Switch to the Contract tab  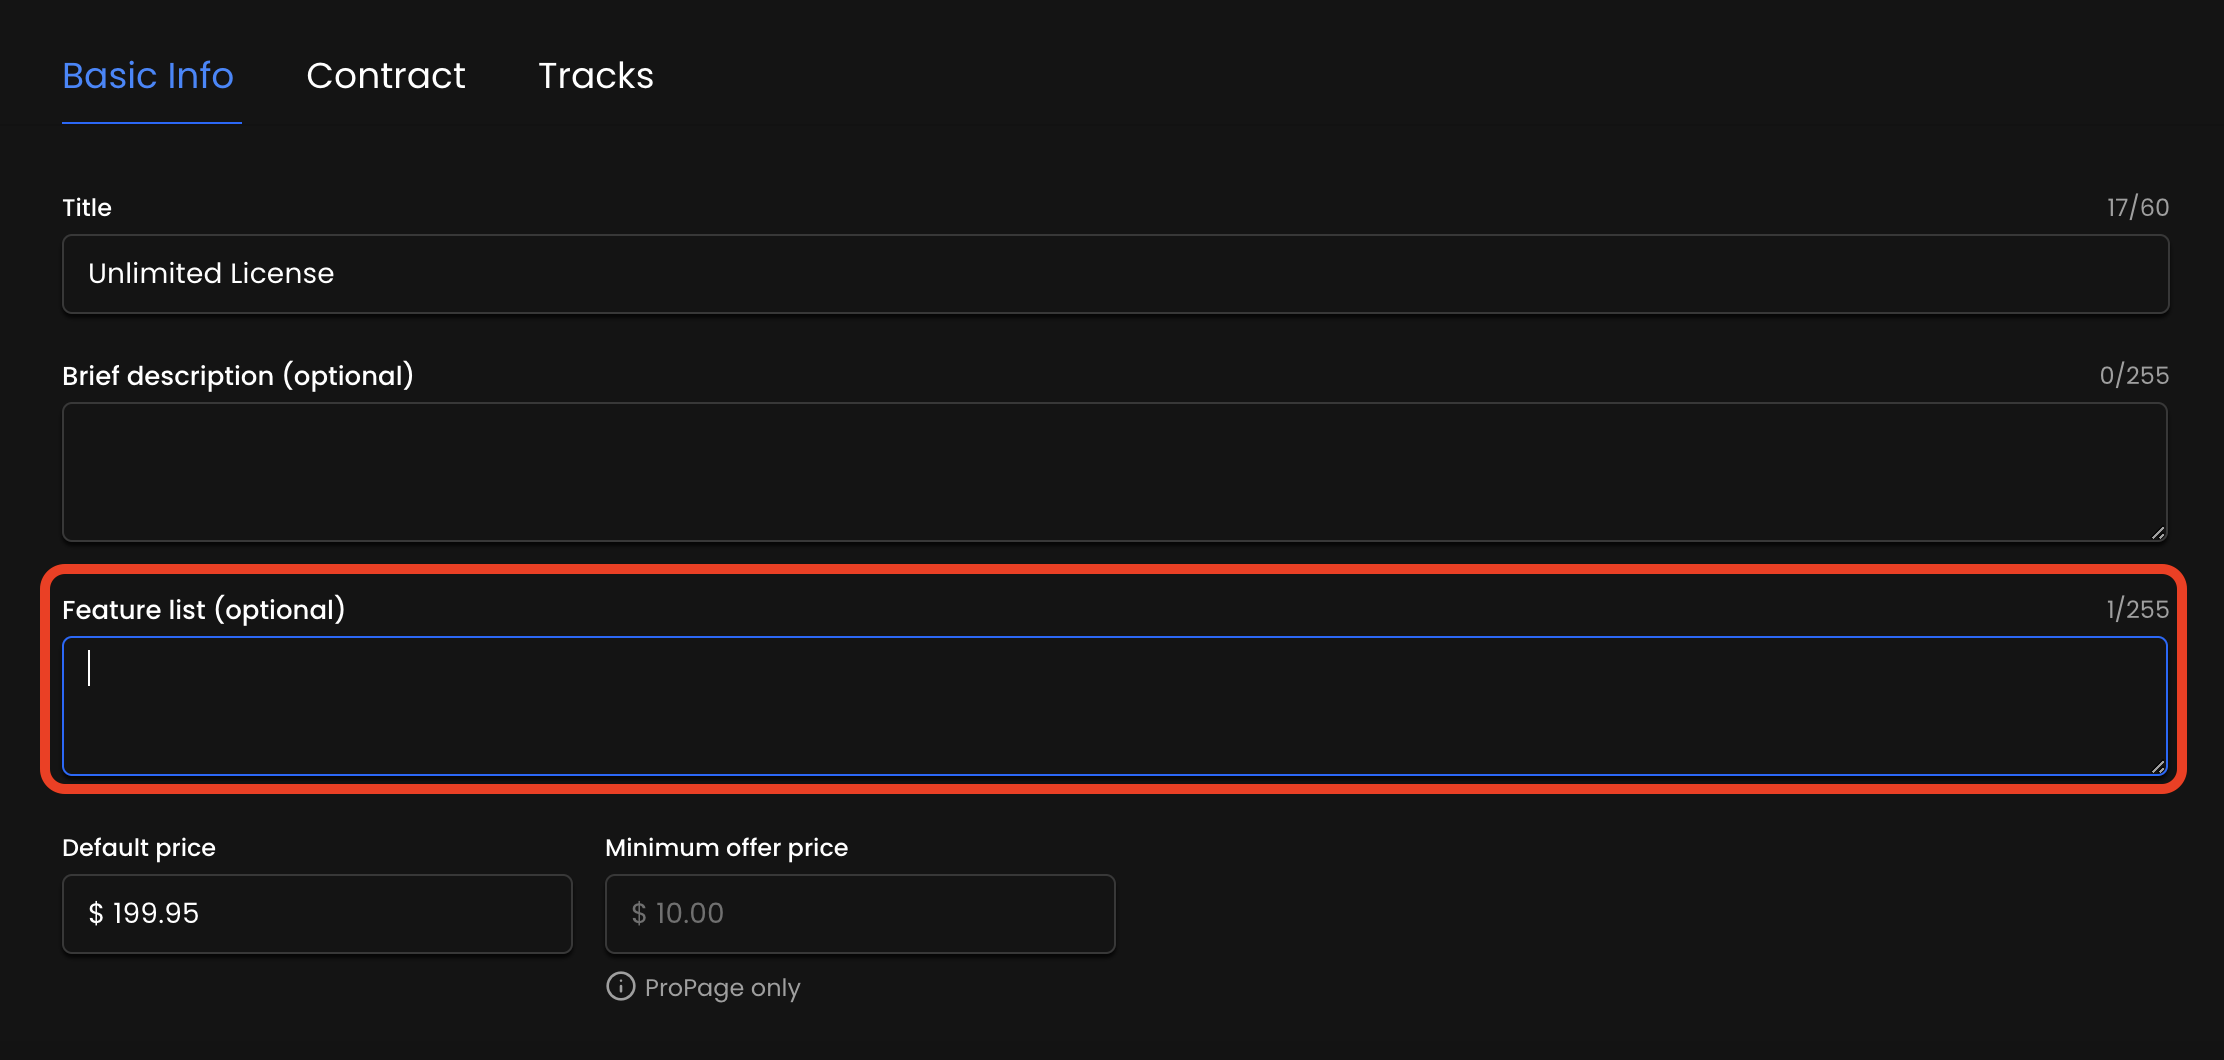tap(386, 76)
